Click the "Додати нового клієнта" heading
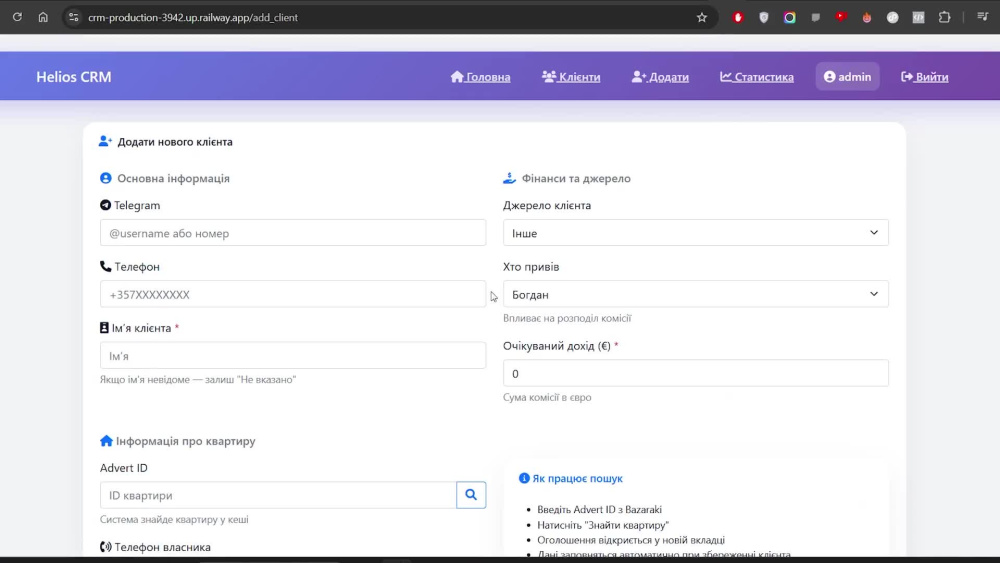 point(175,142)
